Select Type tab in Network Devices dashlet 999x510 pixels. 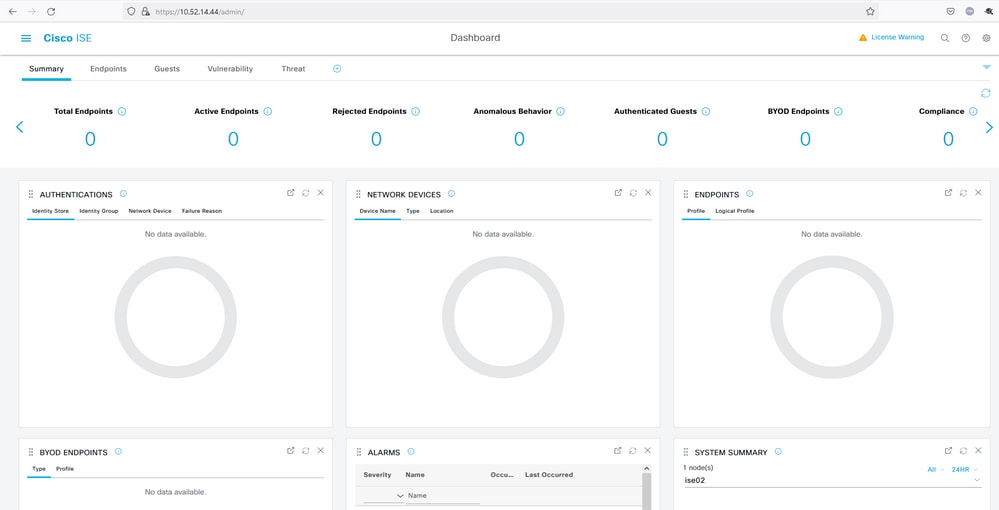413,211
